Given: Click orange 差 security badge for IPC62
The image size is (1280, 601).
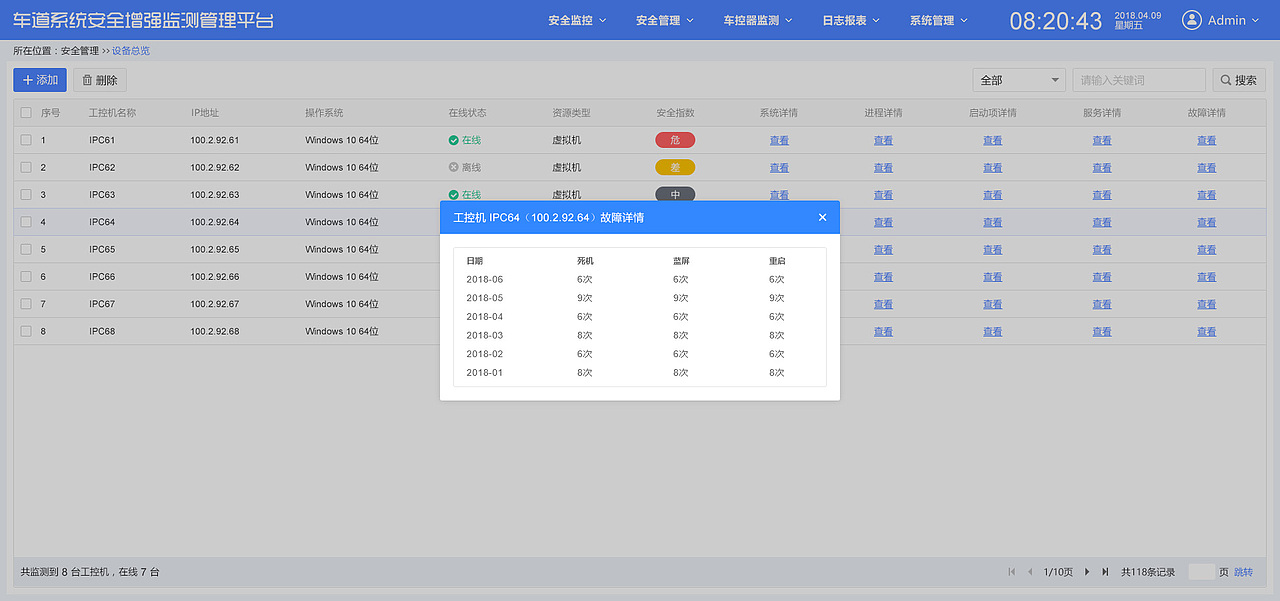Looking at the screenshot, I should click(x=675, y=167).
